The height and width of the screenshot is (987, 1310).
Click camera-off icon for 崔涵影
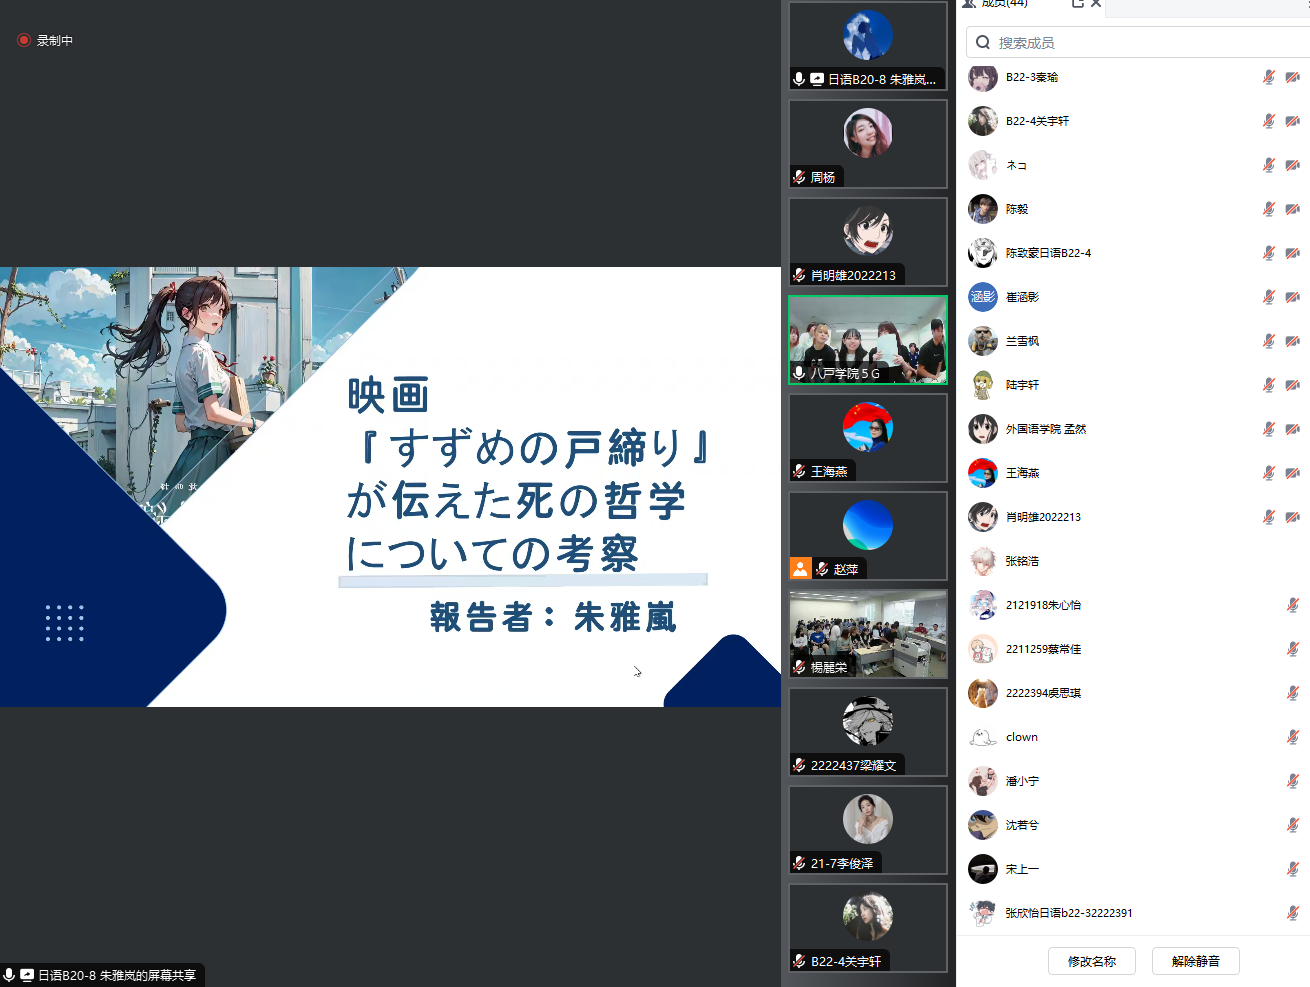pos(1292,297)
